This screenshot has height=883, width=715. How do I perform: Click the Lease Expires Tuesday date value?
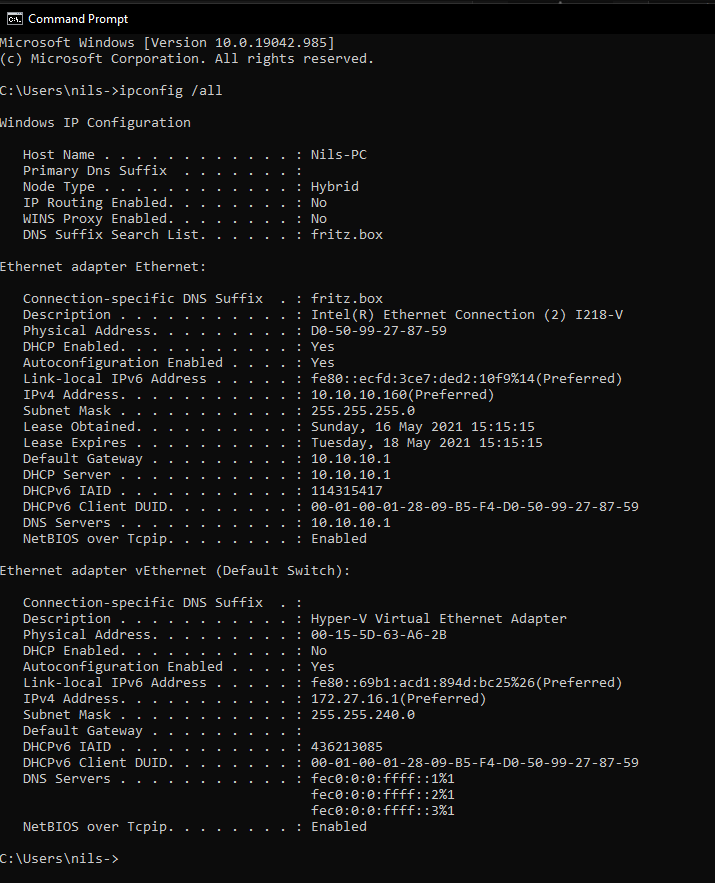426,443
